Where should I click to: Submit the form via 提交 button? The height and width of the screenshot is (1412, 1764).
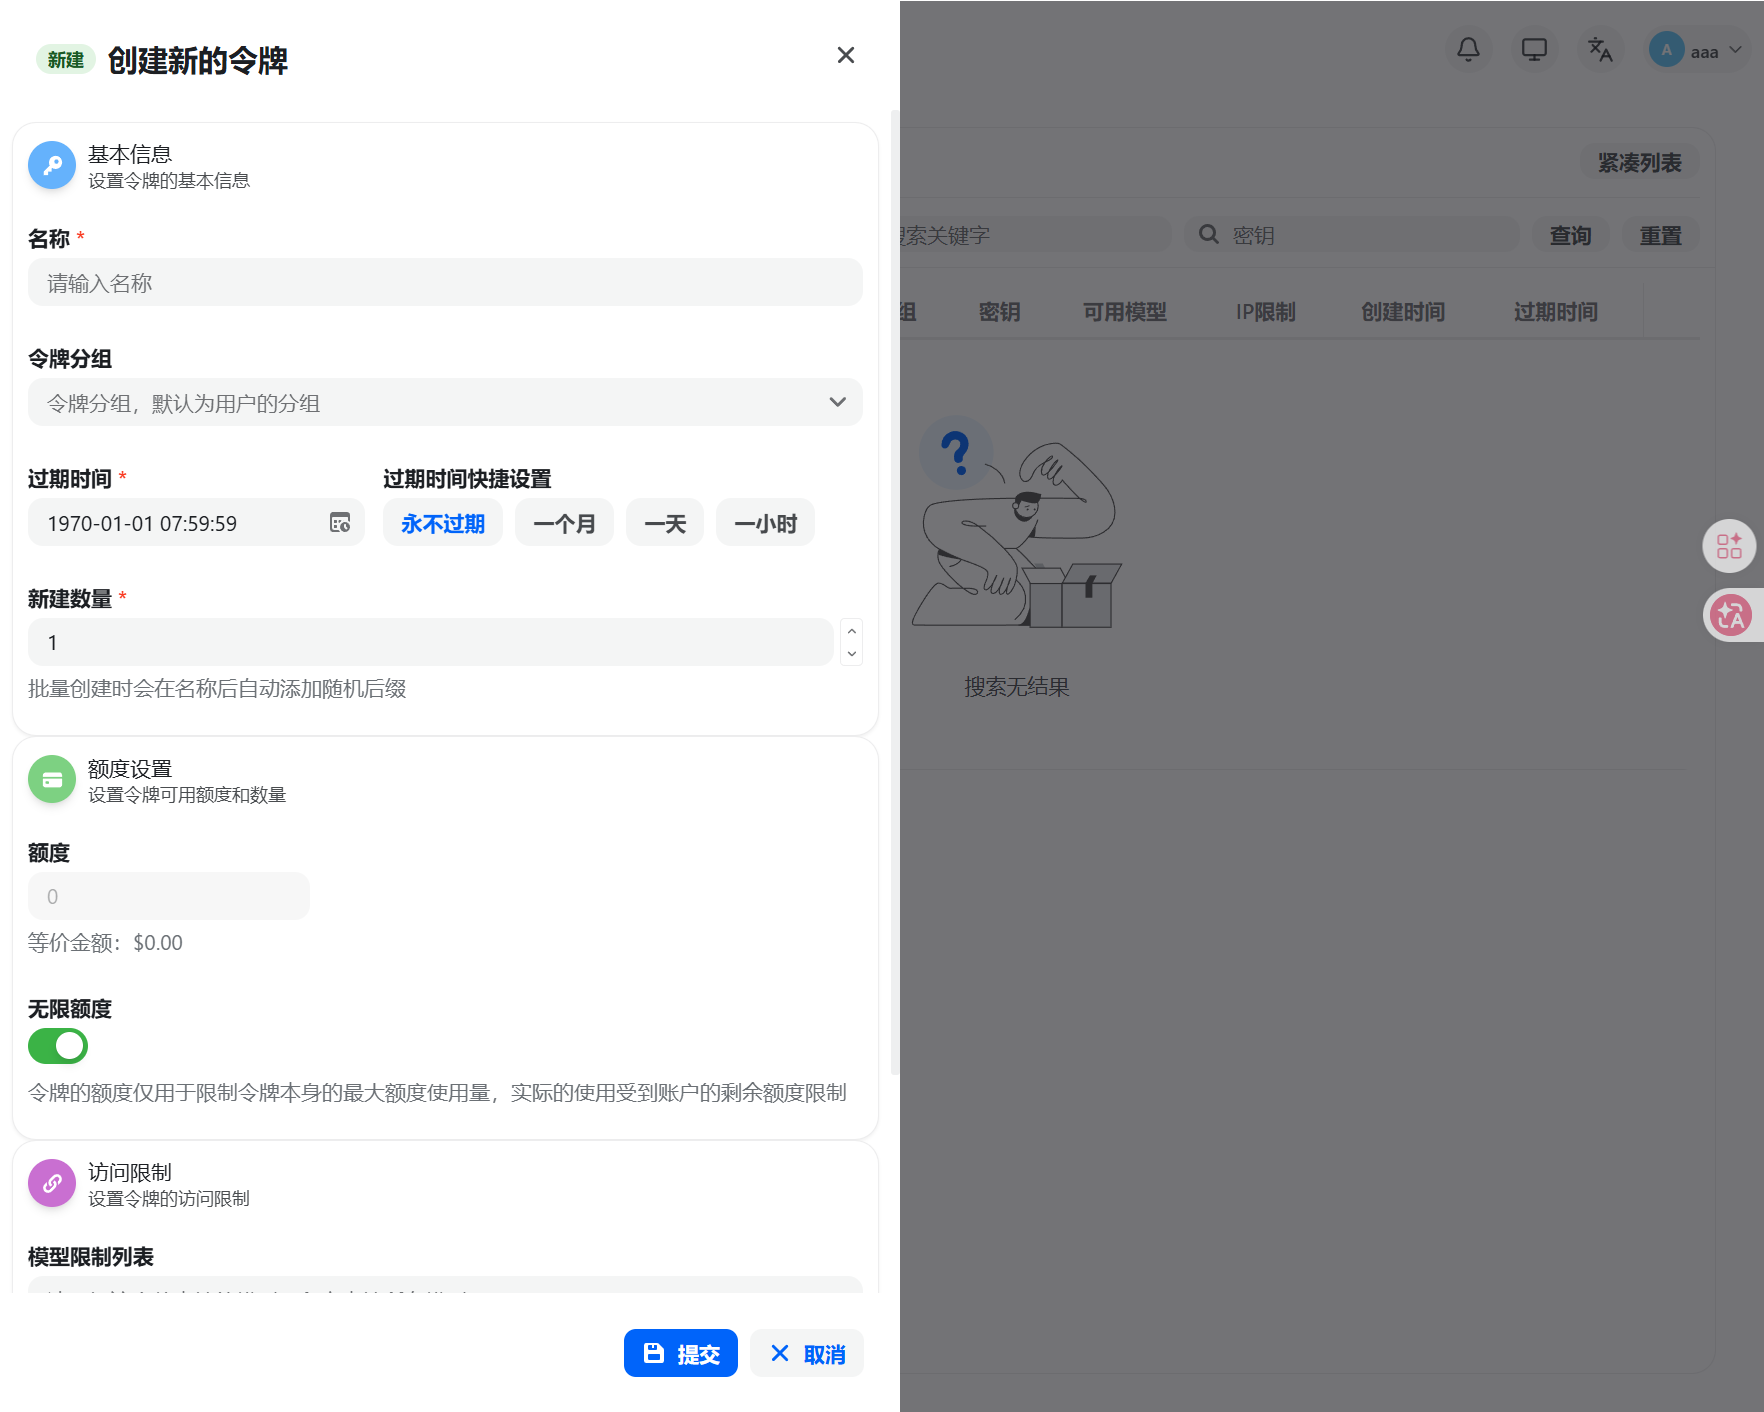click(x=680, y=1352)
